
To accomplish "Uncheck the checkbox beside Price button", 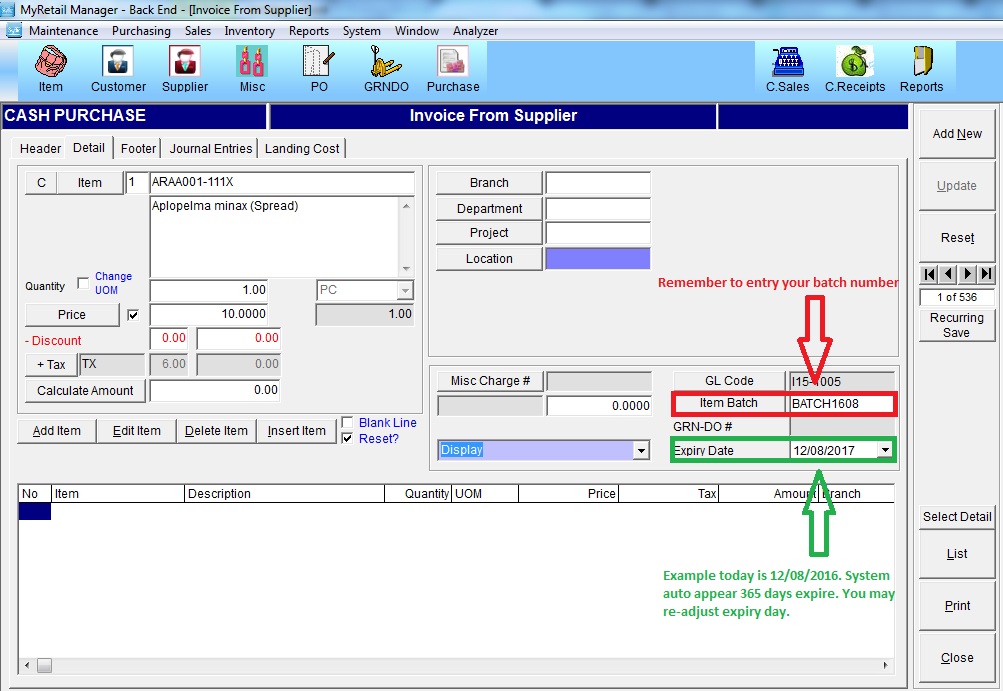I will (134, 315).
